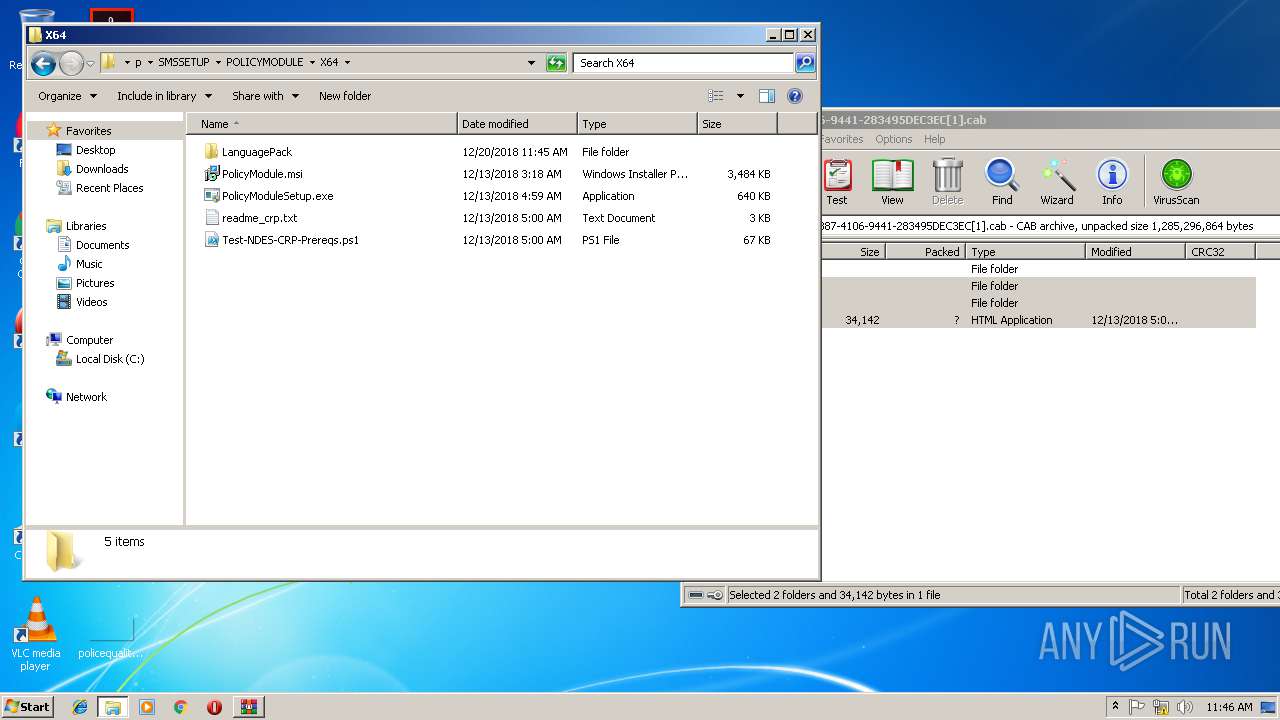The height and width of the screenshot is (720, 1280).
Task: Open Downloads in the navigation pane
Action: 102,169
